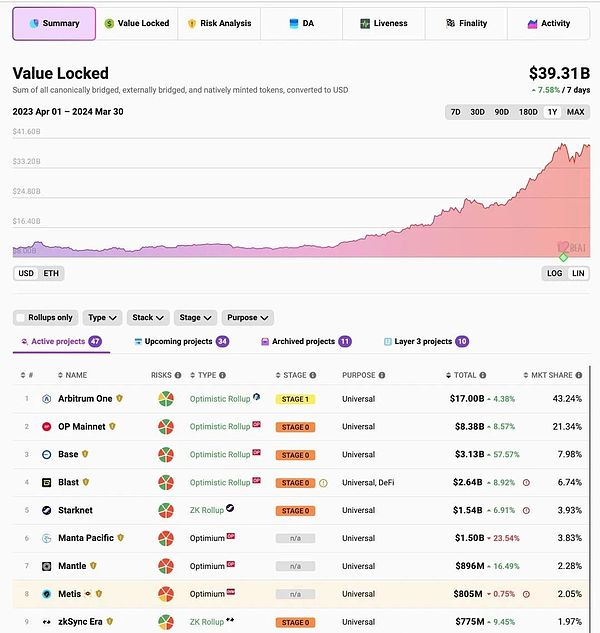Click the Starknet project logo icon
Screen dimensions: 600x633
[x=47, y=511]
